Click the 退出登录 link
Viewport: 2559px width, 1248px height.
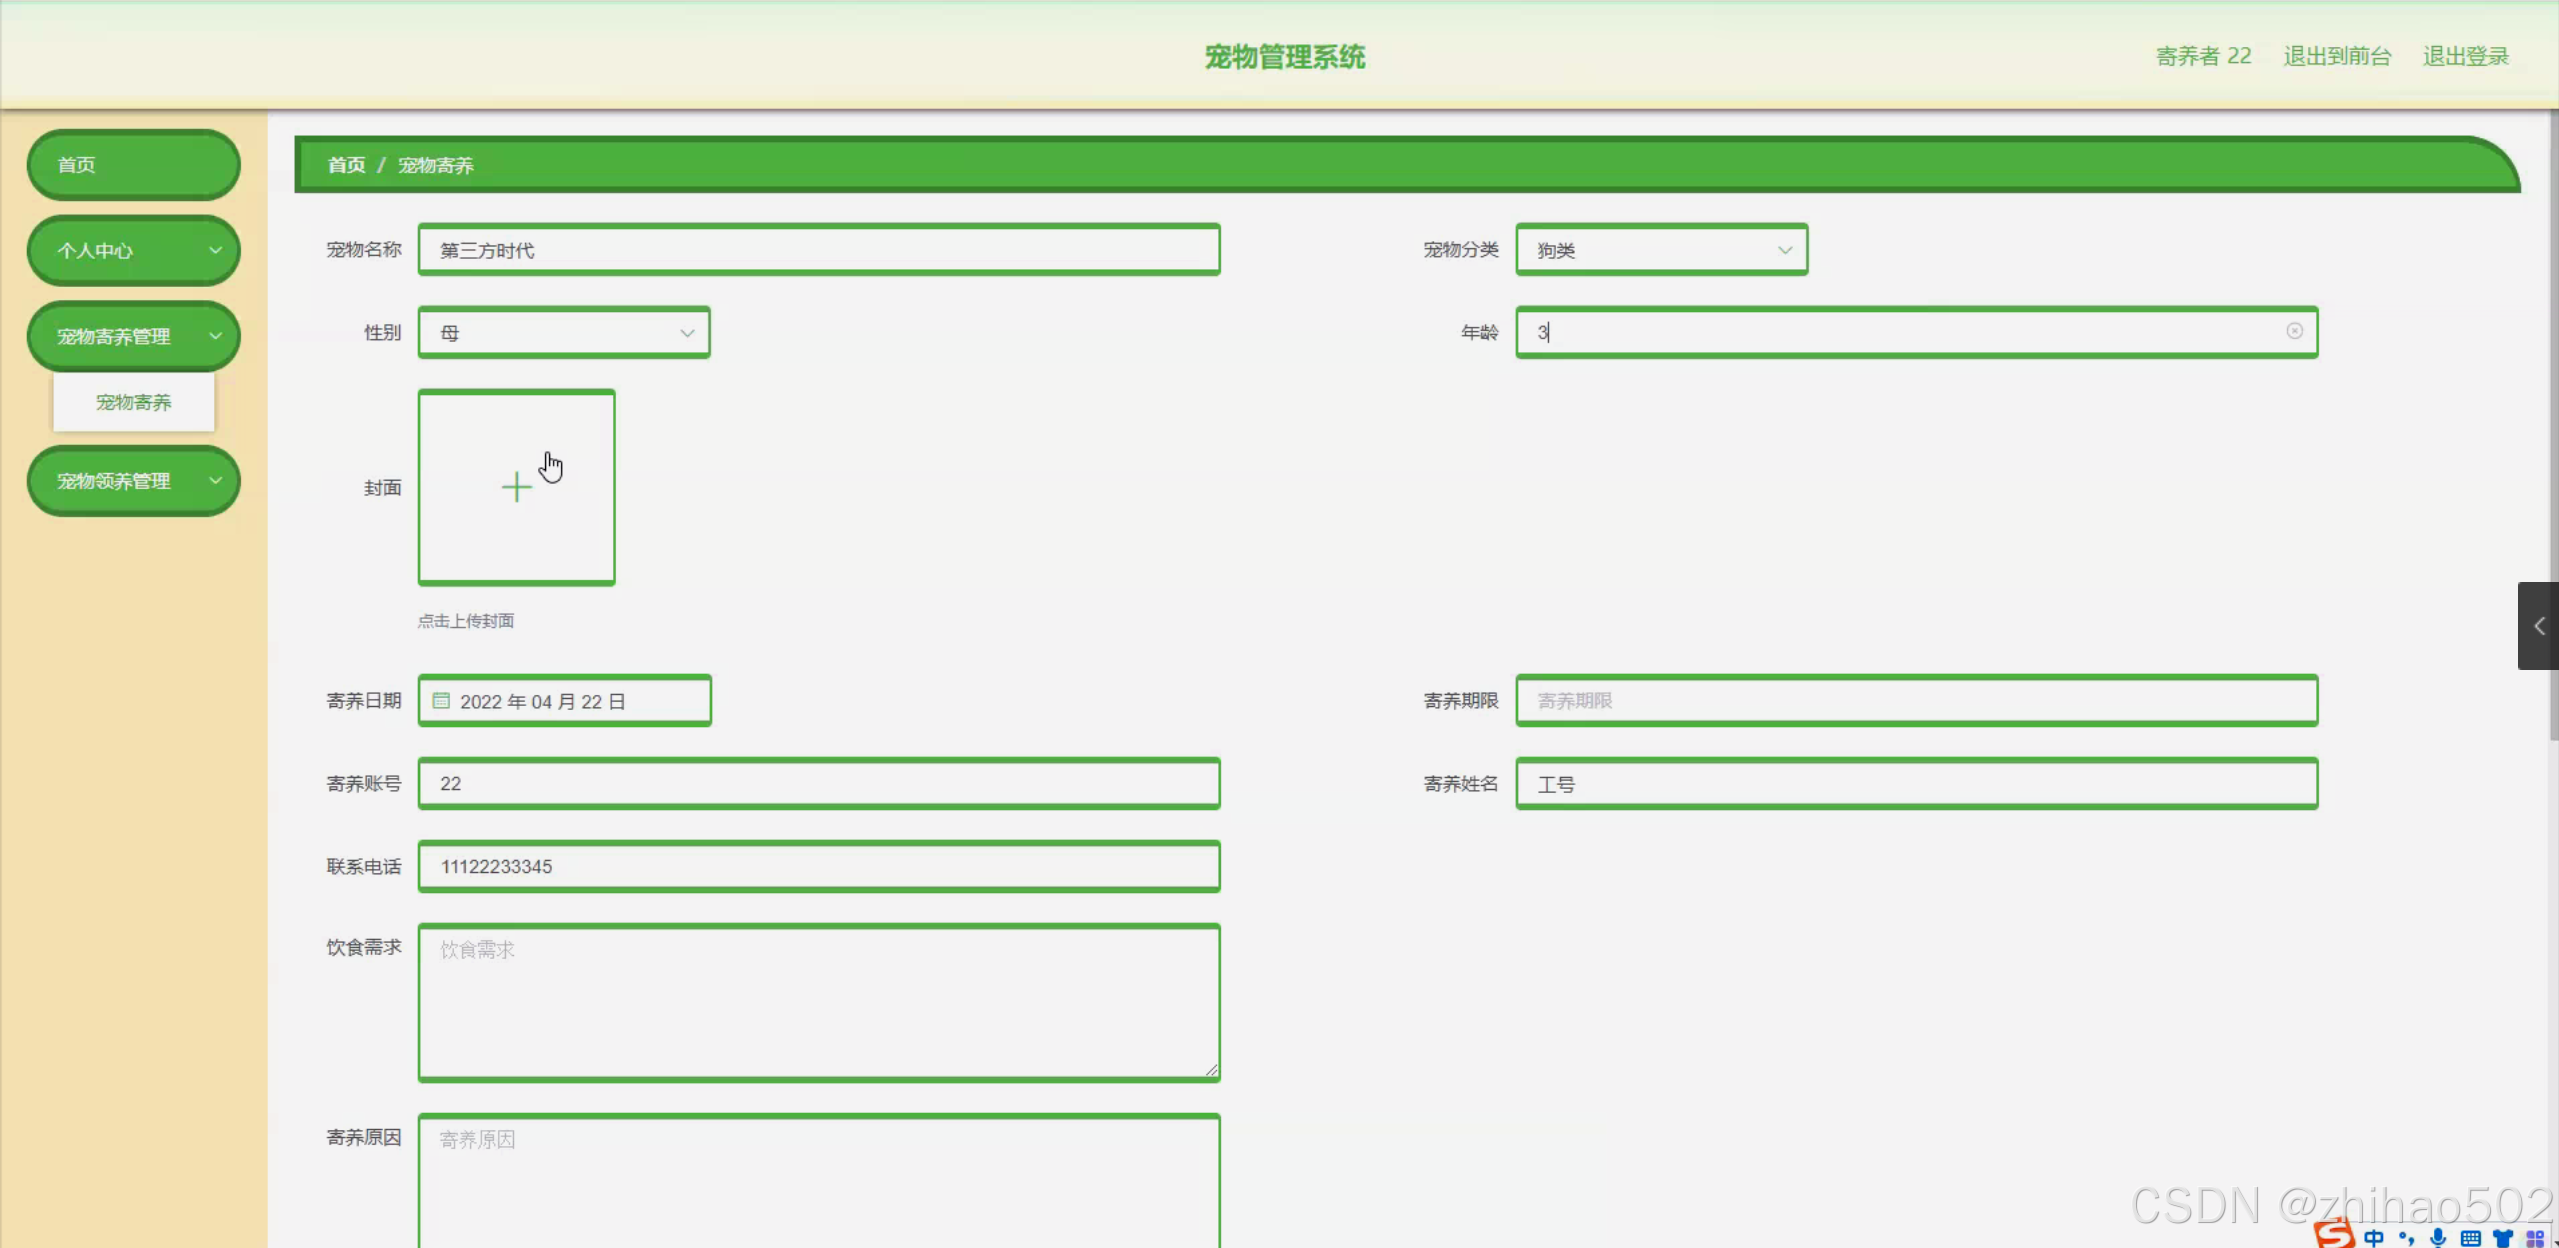pos(2465,56)
